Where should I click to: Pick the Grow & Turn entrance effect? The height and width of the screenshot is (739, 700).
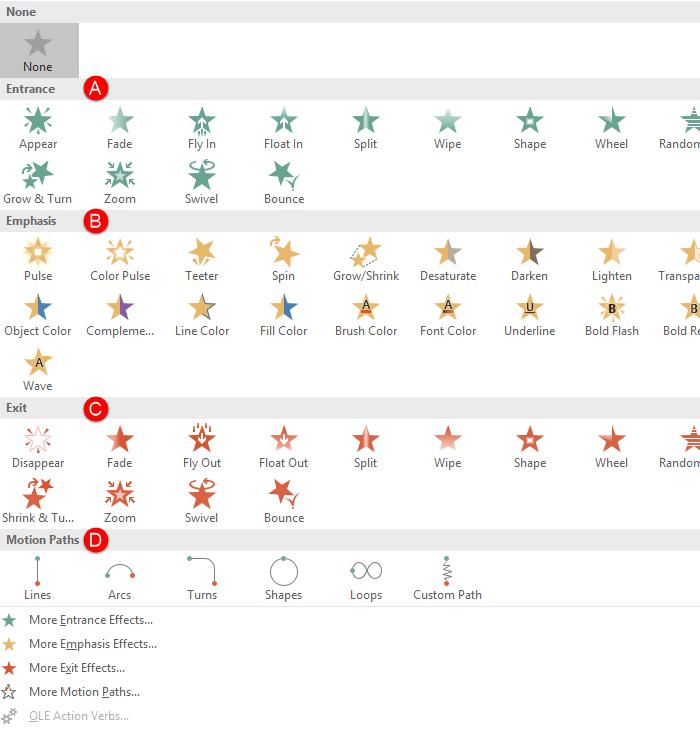38,183
